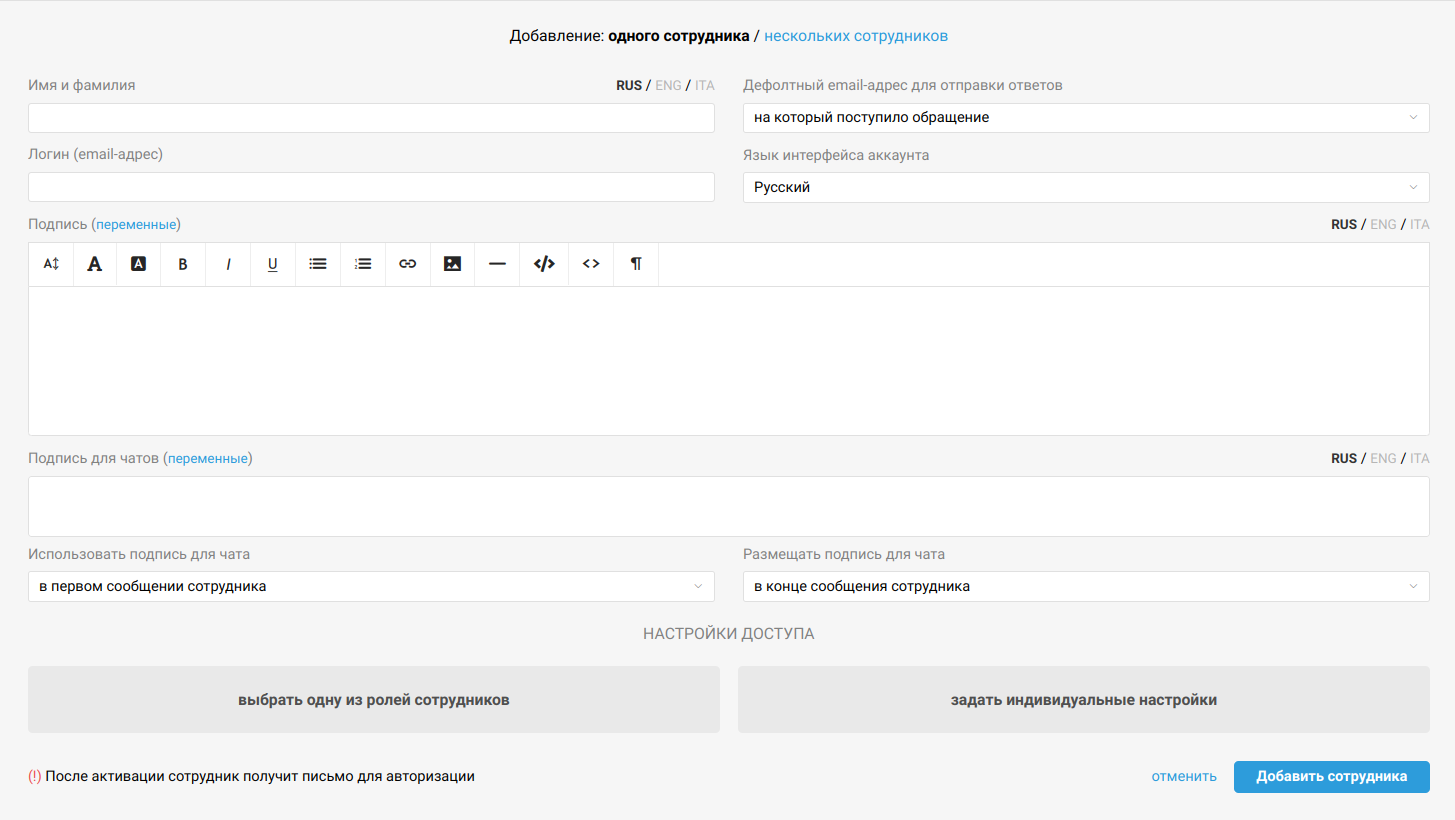Expand the account interface language dropdown
This screenshot has height=820, width=1455.
pyautogui.click(x=1085, y=187)
